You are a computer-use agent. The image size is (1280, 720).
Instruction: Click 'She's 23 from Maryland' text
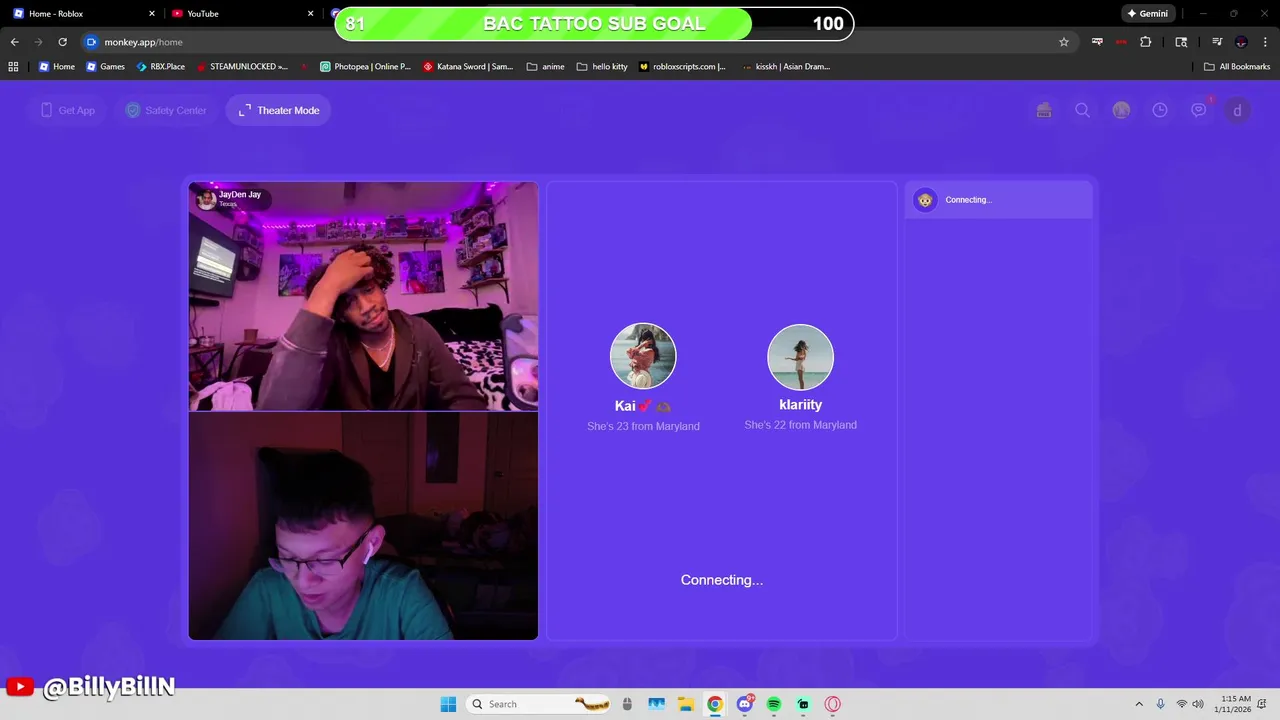tap(643, 426)
